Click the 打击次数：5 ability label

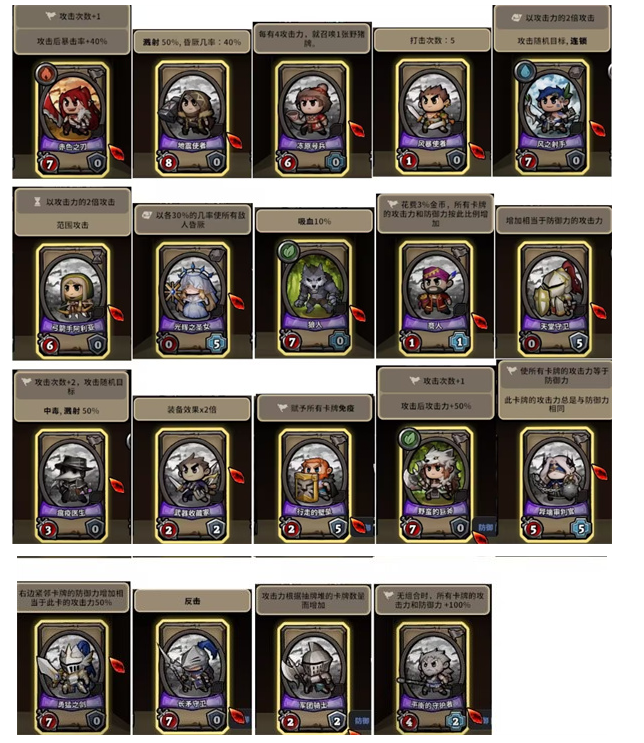tap(432, 41)
